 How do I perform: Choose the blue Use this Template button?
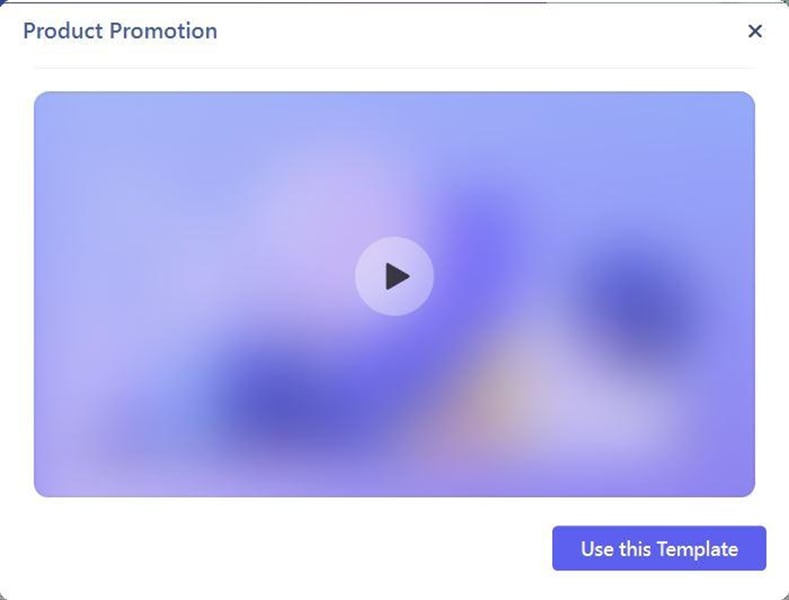click(659, 548)
